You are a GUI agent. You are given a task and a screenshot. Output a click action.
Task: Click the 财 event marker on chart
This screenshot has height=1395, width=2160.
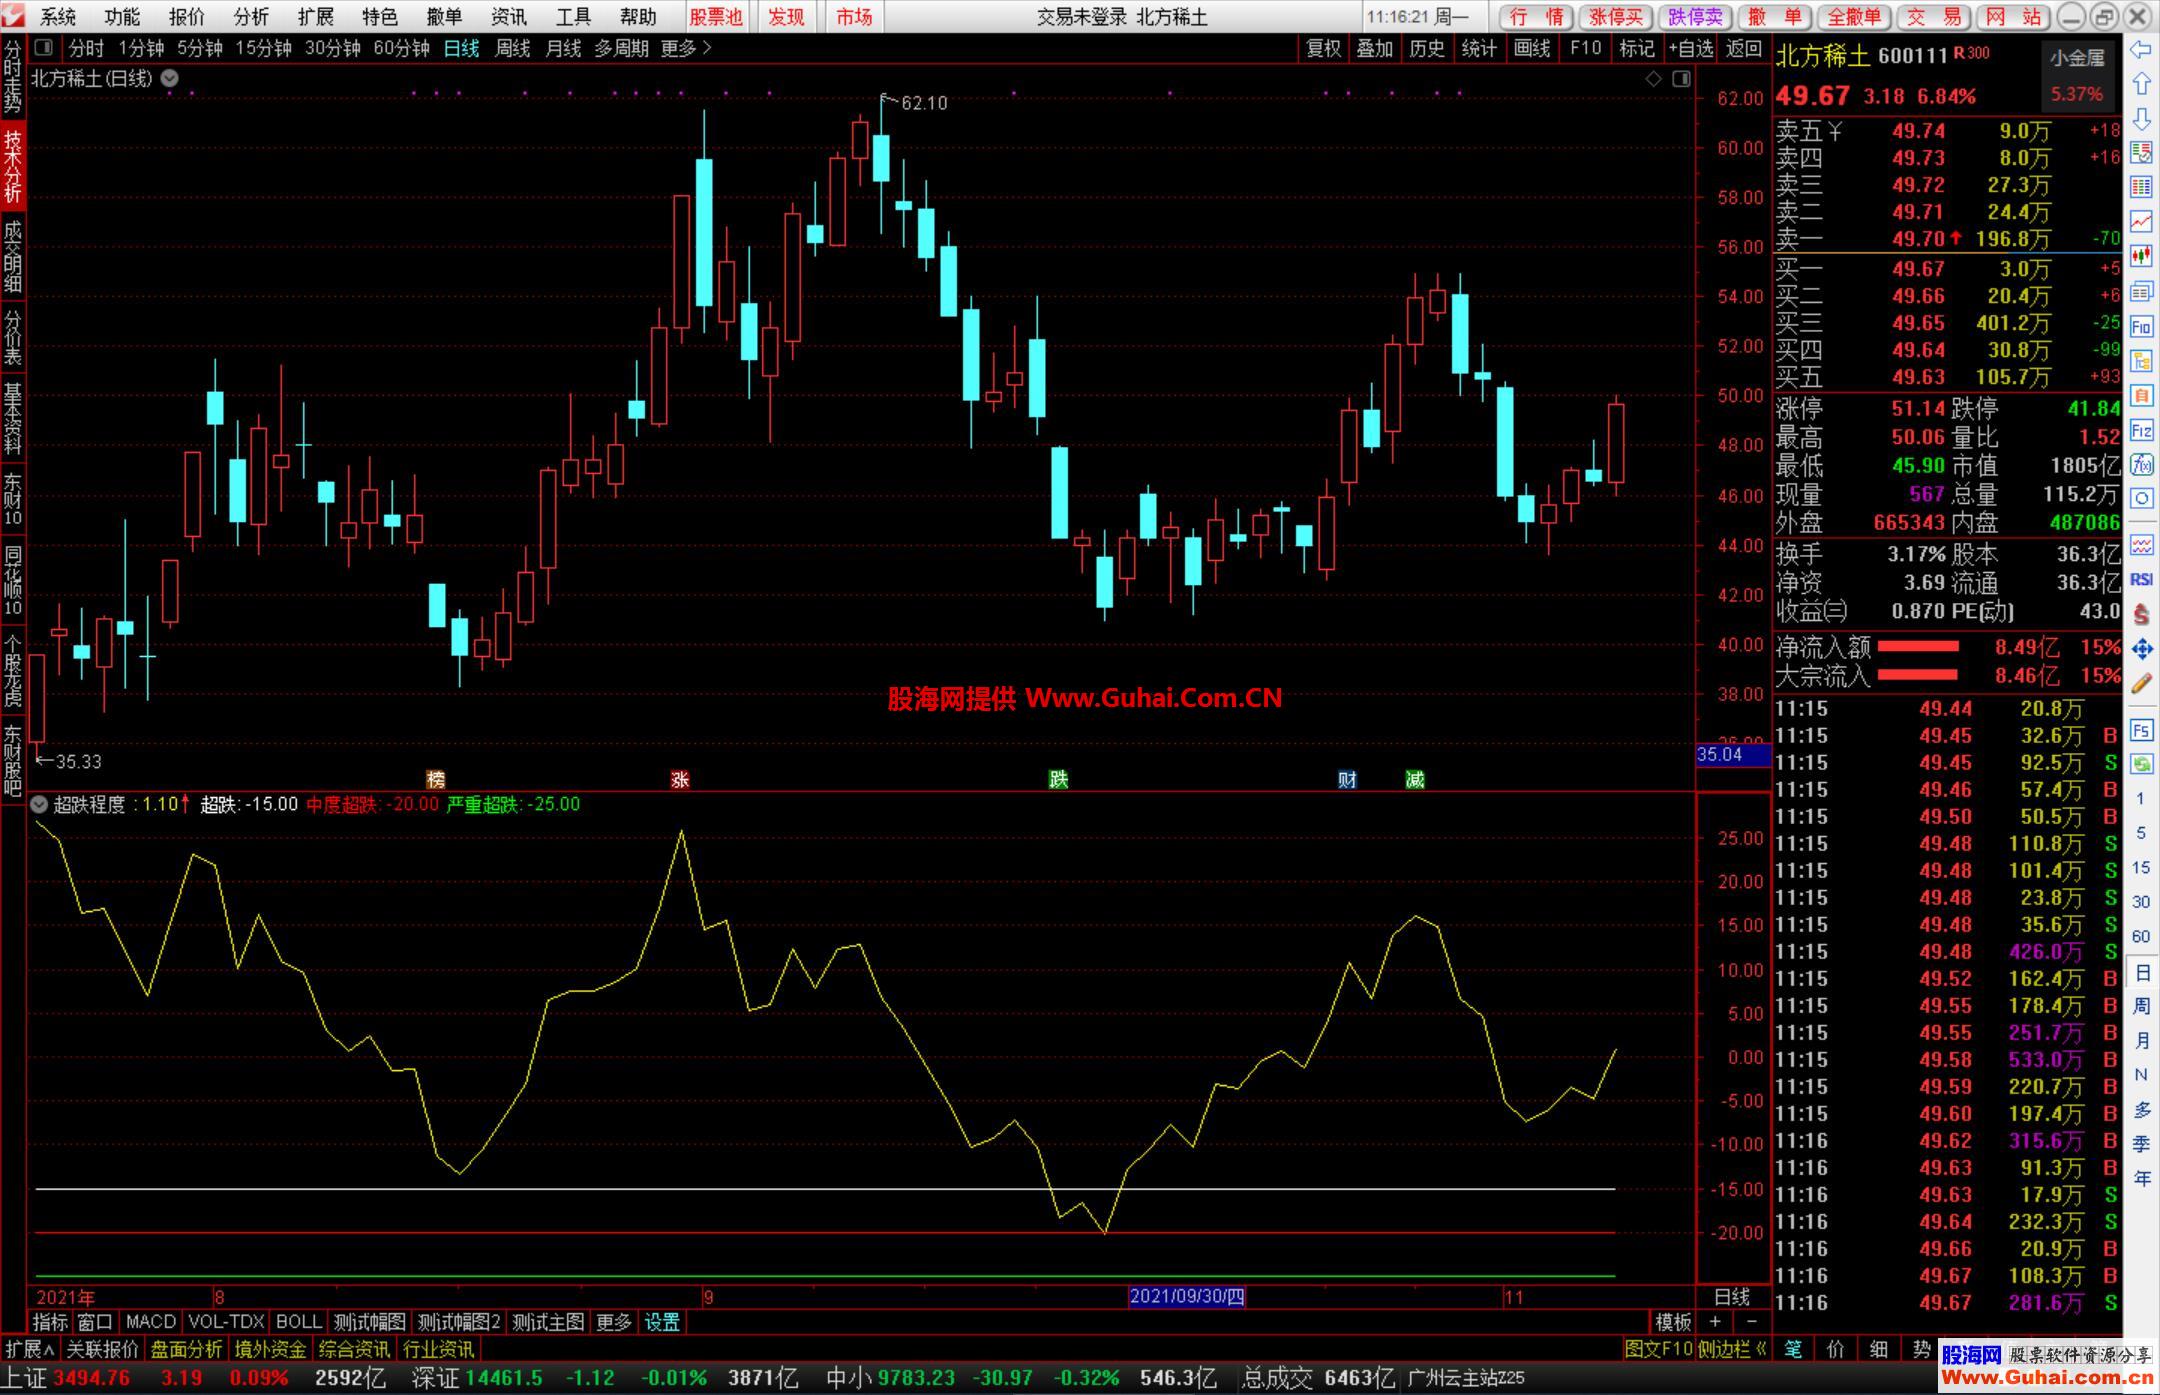click(1347, 779)
